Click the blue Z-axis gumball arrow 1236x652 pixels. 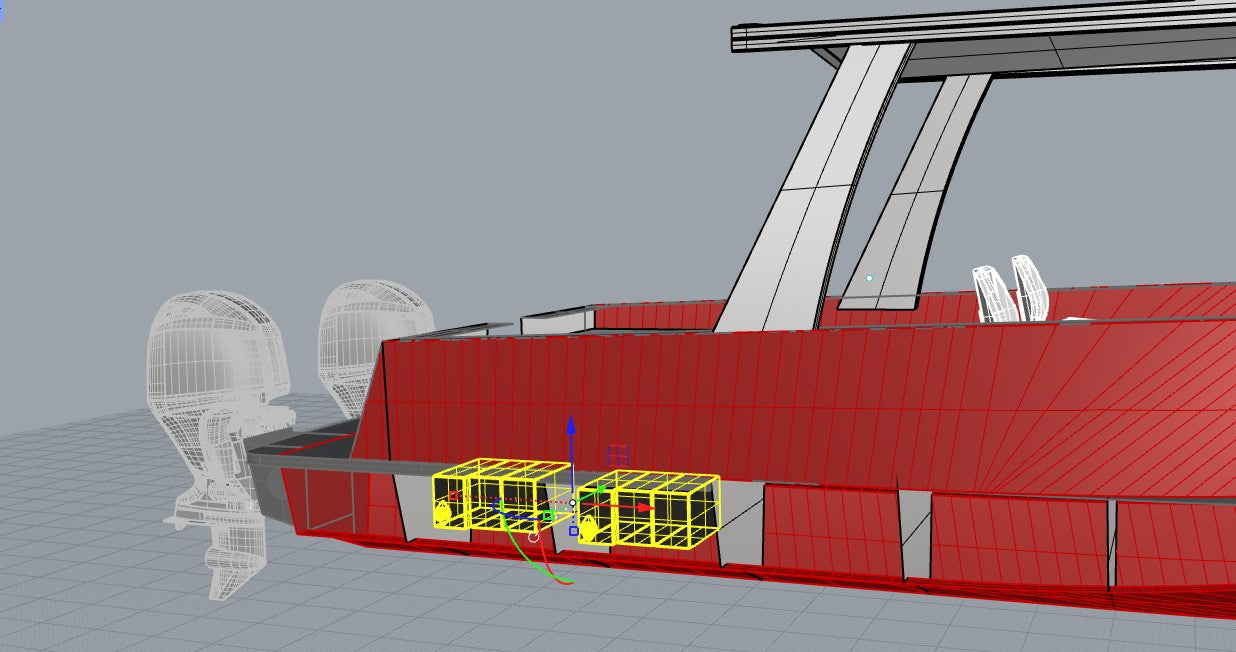tap(571, 427)
